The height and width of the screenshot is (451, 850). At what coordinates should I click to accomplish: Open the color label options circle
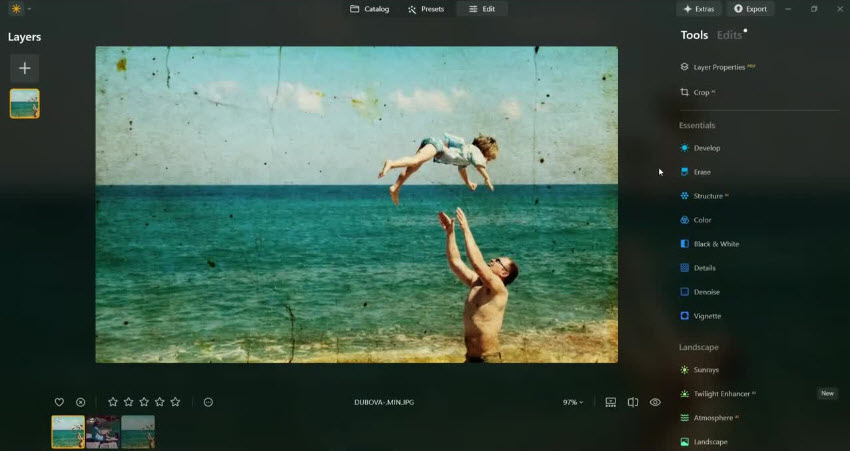pyautogui.click(x=208, y=402)
